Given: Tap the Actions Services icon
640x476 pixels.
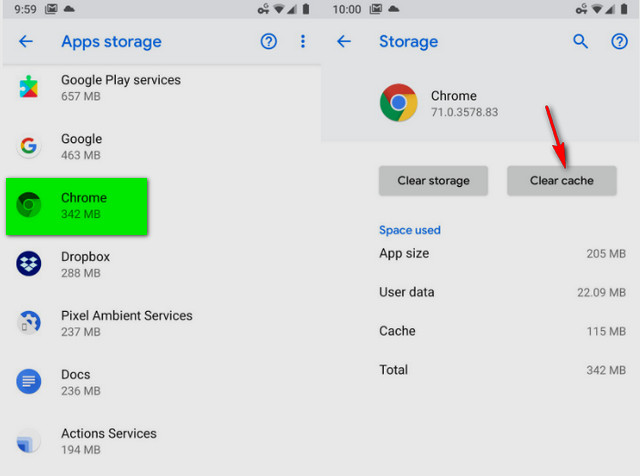Looking at the screenshot, I should point(29,440).
